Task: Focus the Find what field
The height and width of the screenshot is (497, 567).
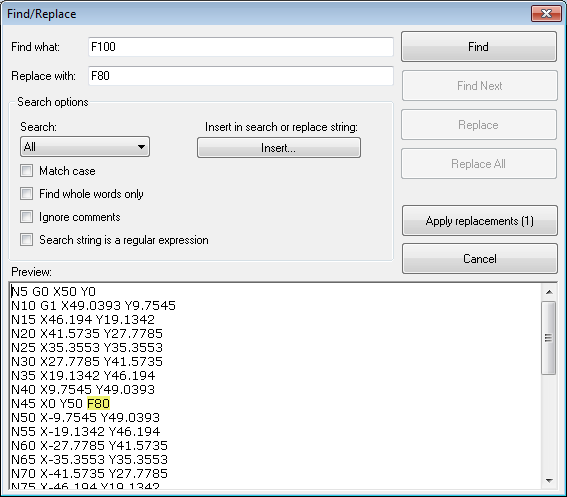Action: pyautogui.click(x=241, y=47)
